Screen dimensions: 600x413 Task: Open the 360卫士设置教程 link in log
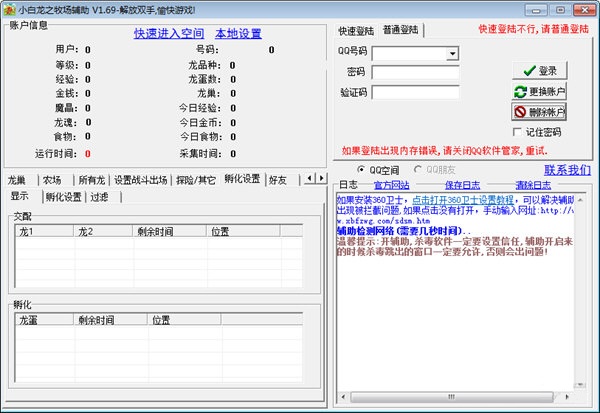(463, 200)
